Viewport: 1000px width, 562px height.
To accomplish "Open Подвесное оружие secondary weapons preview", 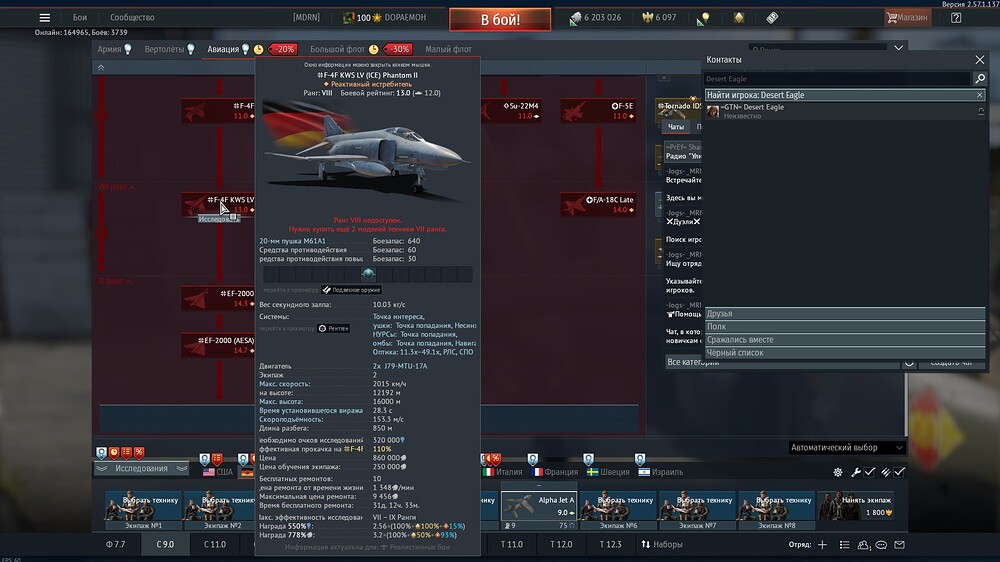I will 351,290.
